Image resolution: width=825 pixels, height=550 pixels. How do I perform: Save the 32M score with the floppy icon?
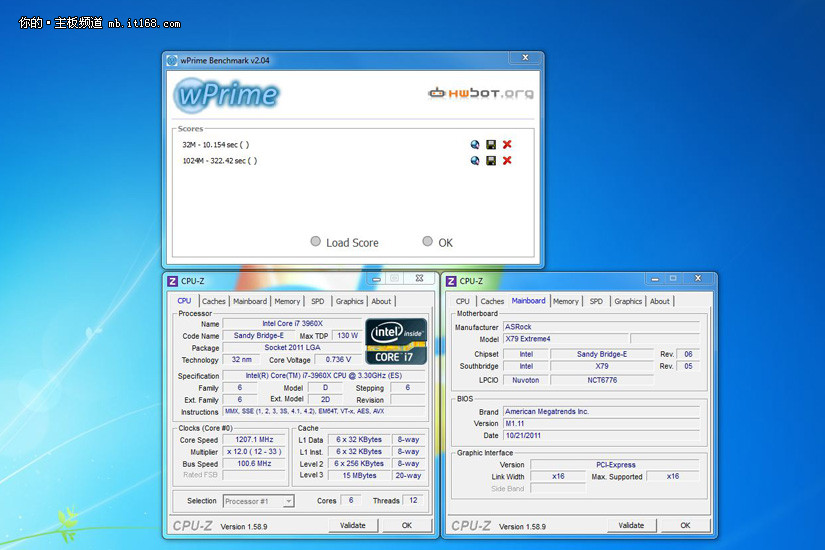(491, 145)
